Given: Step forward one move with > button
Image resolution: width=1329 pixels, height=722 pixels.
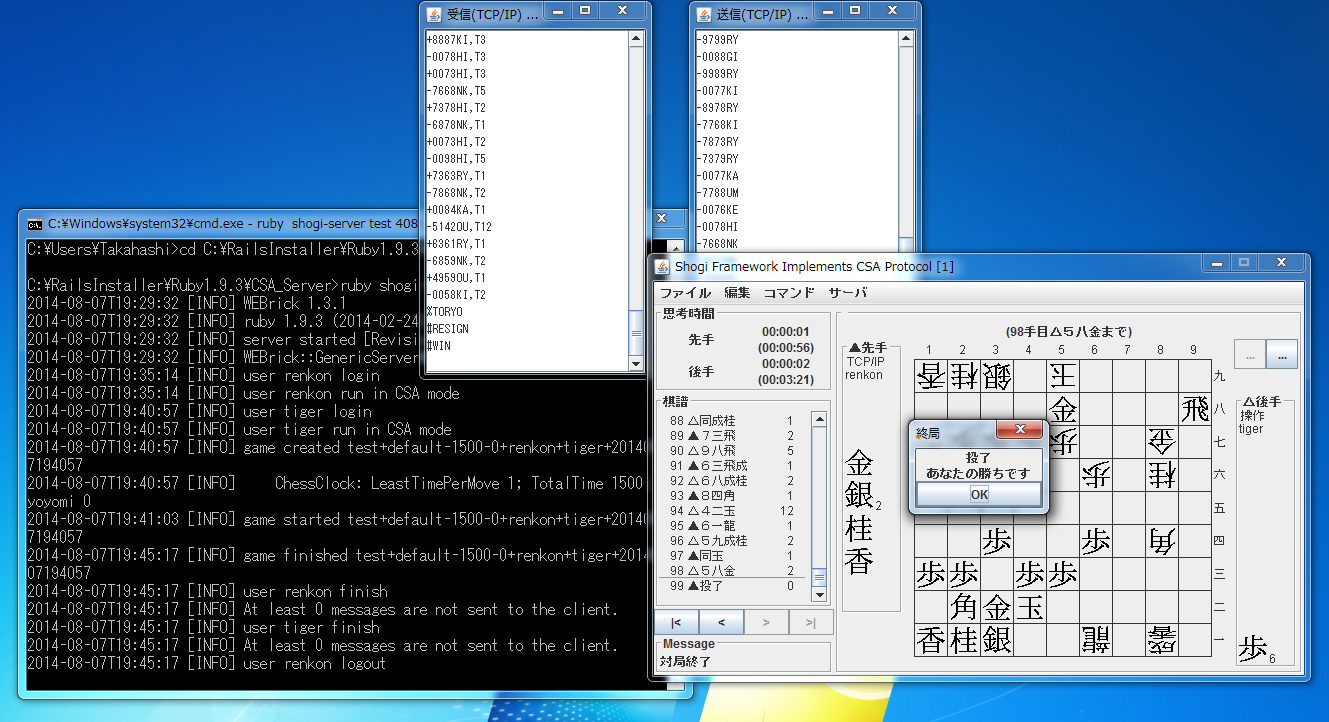Looking at the screenshot, I should point(765,622).
